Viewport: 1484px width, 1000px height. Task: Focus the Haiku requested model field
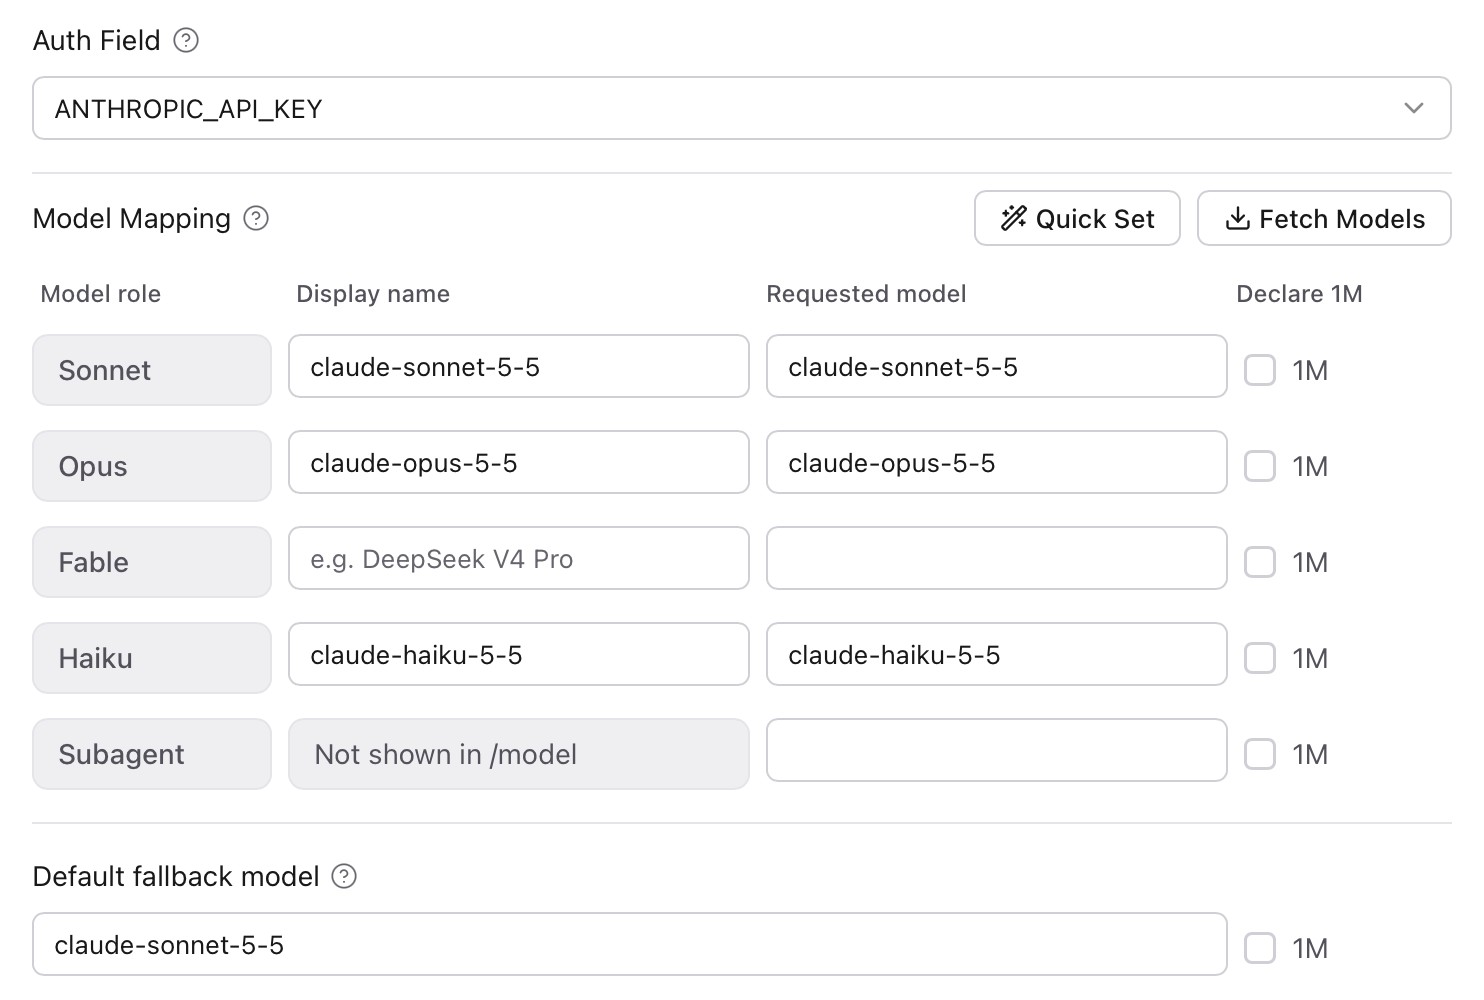coord(997,654)
